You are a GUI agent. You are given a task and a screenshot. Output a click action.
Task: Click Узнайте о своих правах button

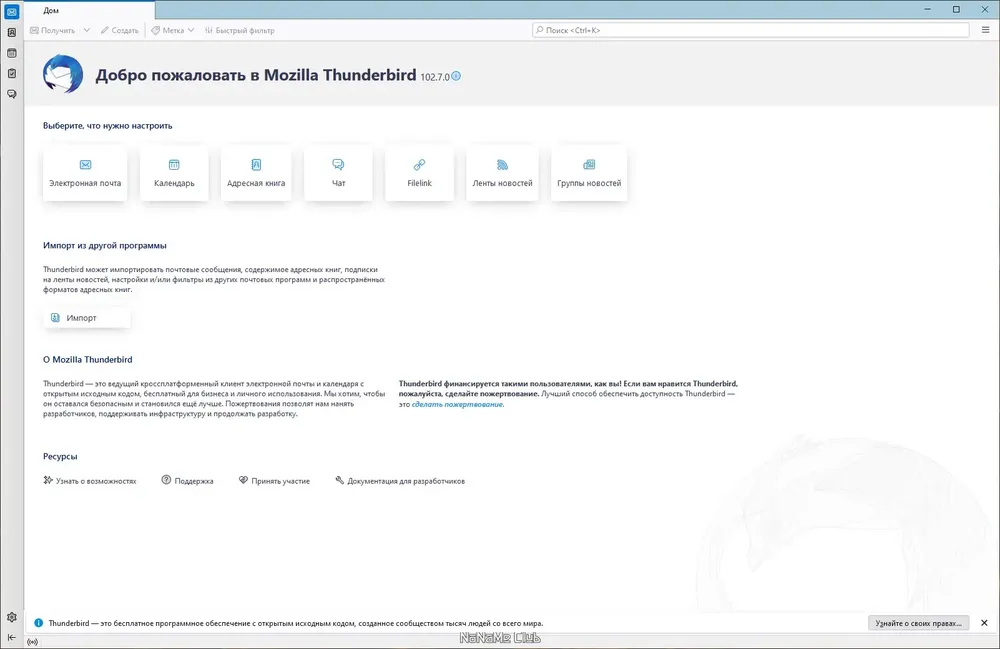(918, 623)
